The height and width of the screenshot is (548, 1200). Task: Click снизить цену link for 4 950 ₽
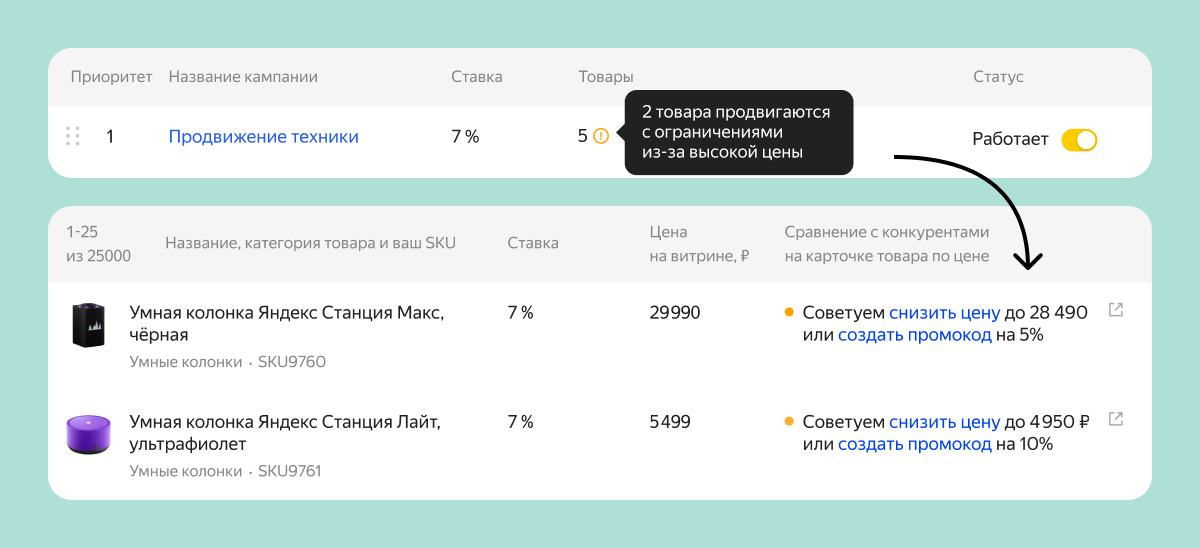point(944,422)
